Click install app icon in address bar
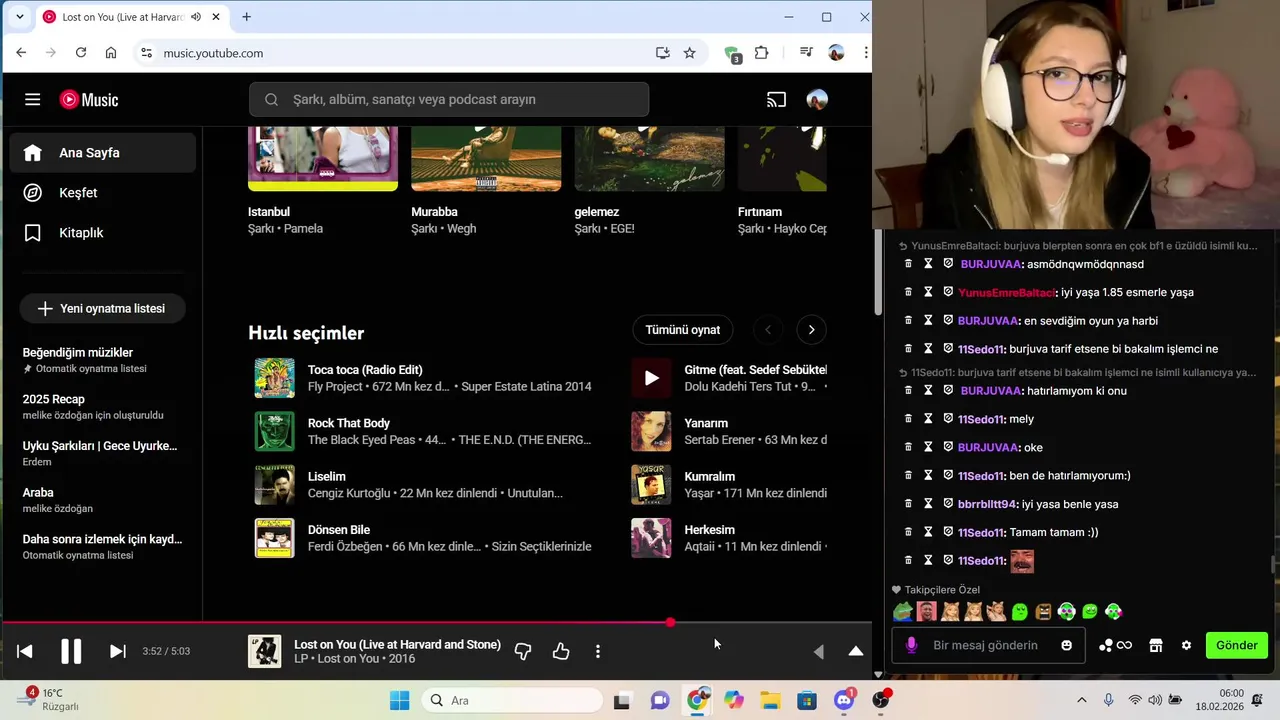Image resolution: width=1280 pixels, height=720 pixels. tap(662, 53)
